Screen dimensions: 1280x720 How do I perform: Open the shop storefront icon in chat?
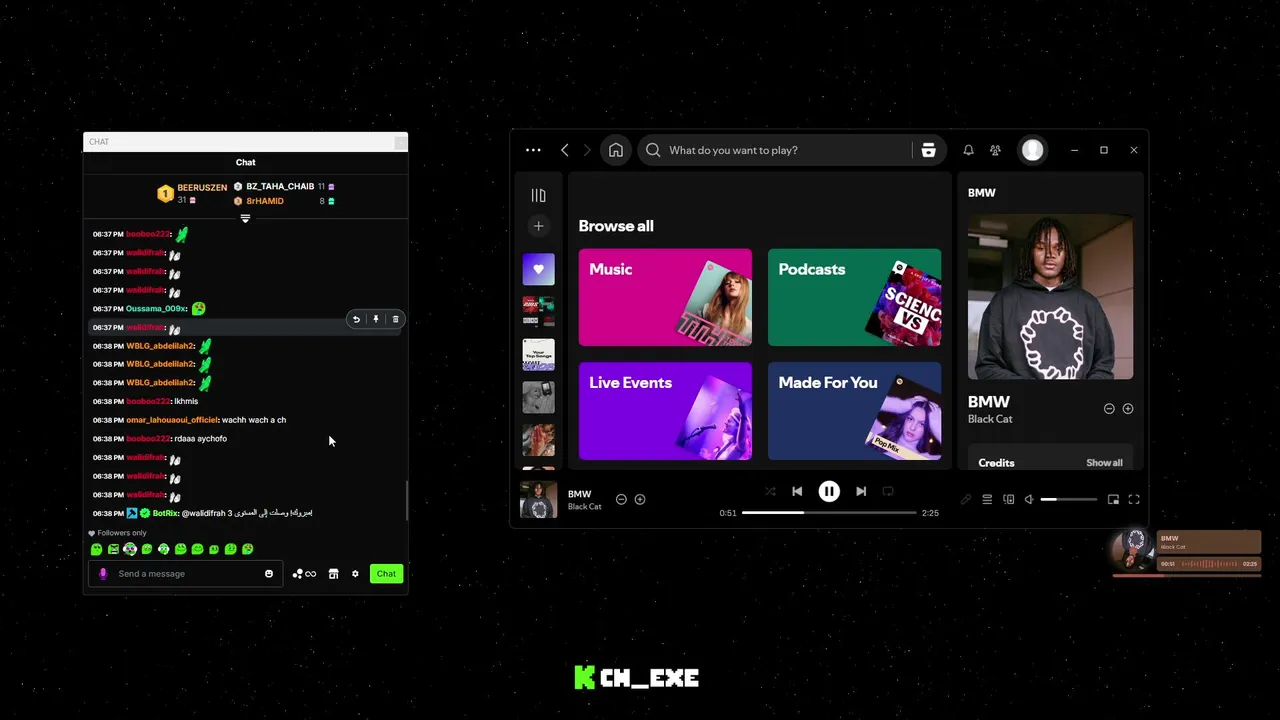click(x=333, y=574)
